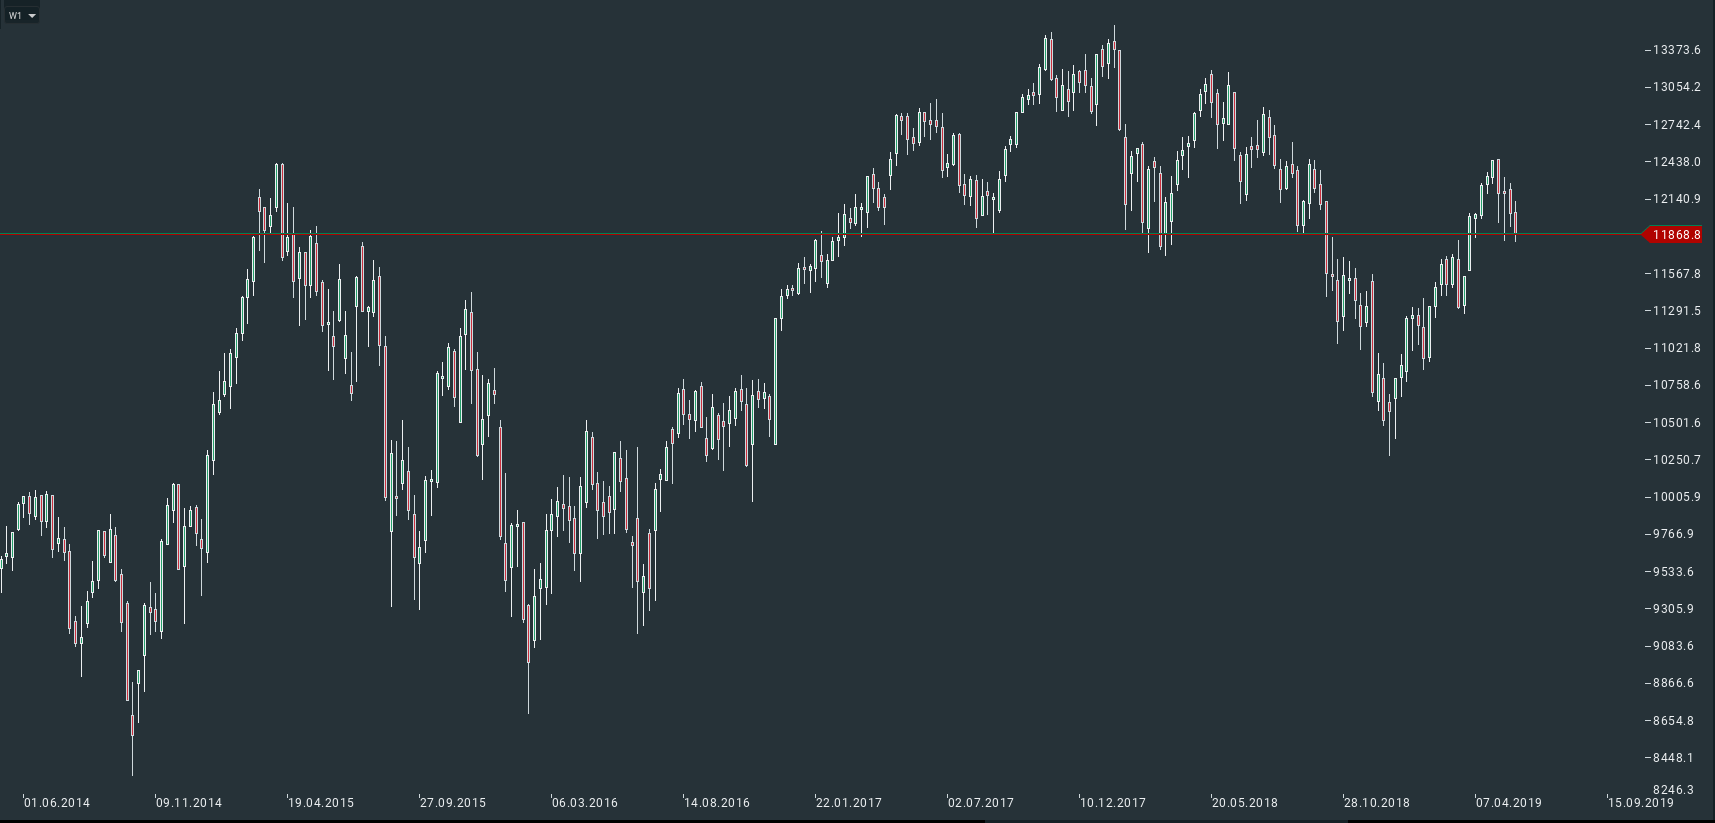1715x823 pixels.
Task: Click the 10005.9 price axis value
Action: pyautogui.click(x=1676, y=497)
